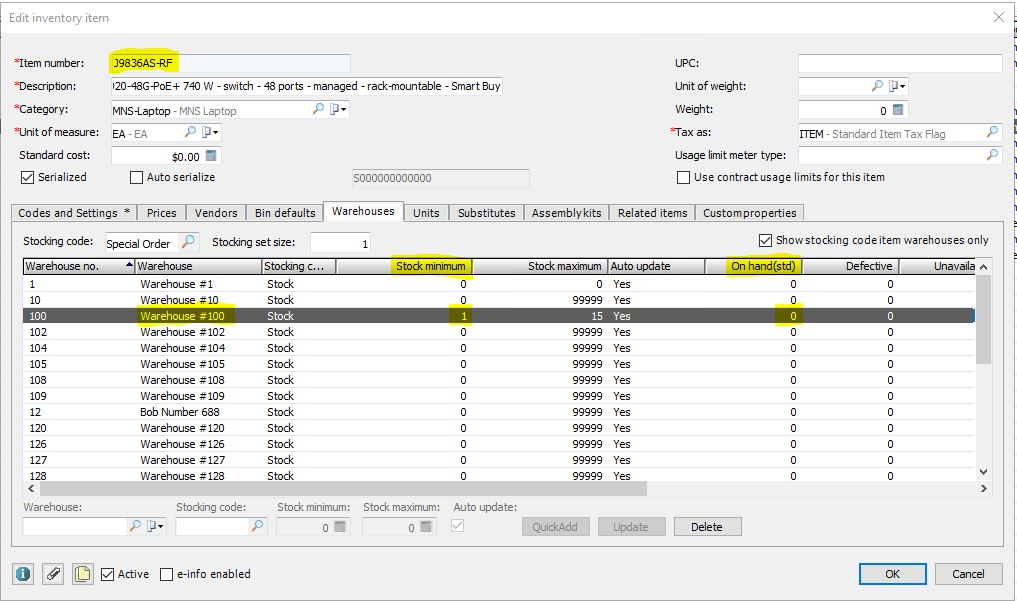Open the Assembly kits tab
This screenshot has height=601, width=1017.
[x=566, y=213]
